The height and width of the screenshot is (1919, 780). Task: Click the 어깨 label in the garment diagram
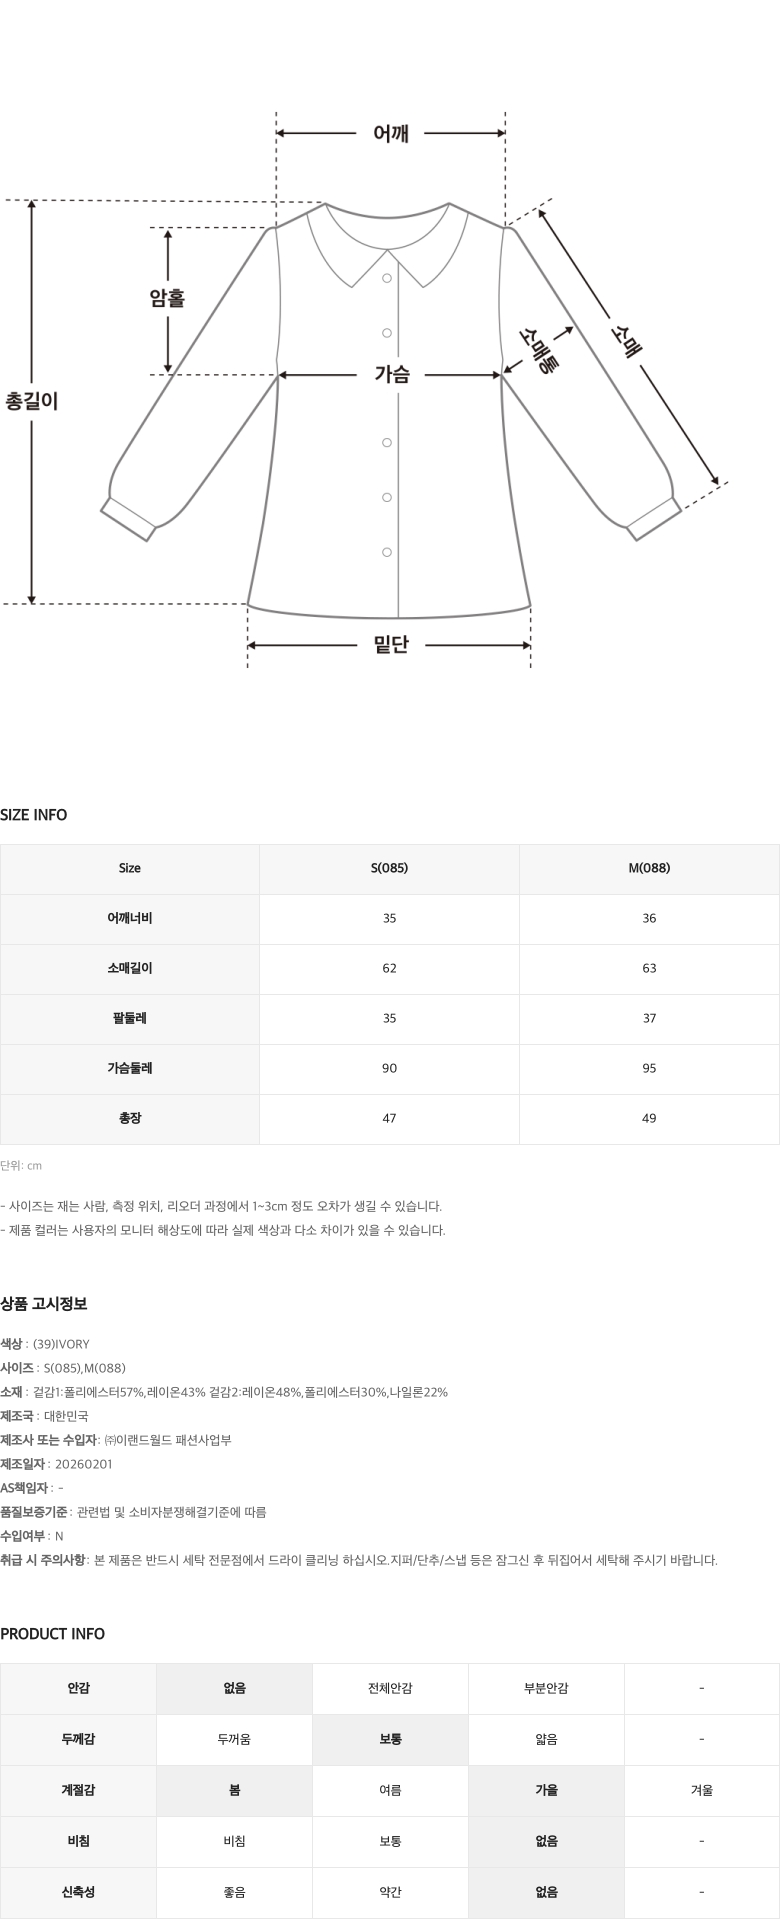(390, 133)
